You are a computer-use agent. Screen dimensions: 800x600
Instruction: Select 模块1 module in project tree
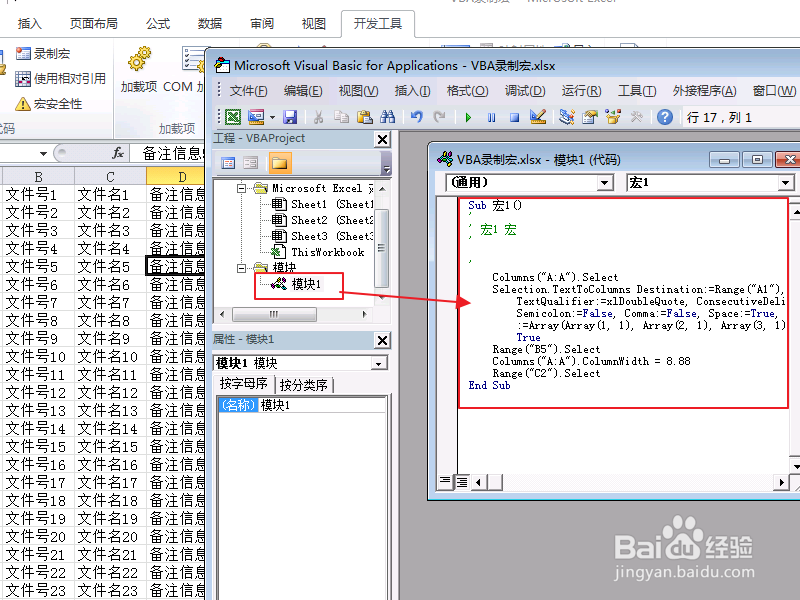click(x=296, y=284)
